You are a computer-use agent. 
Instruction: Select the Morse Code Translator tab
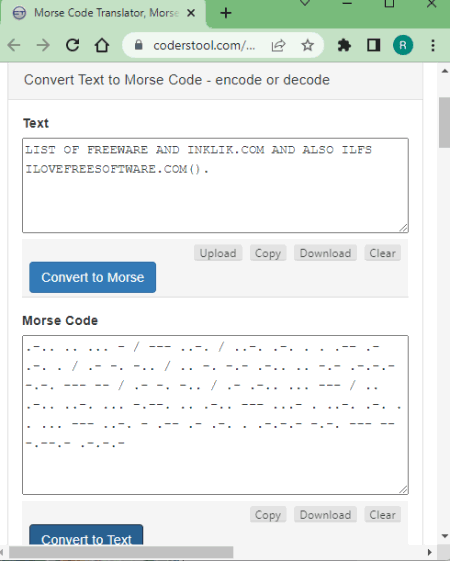(x=103, y=13)
